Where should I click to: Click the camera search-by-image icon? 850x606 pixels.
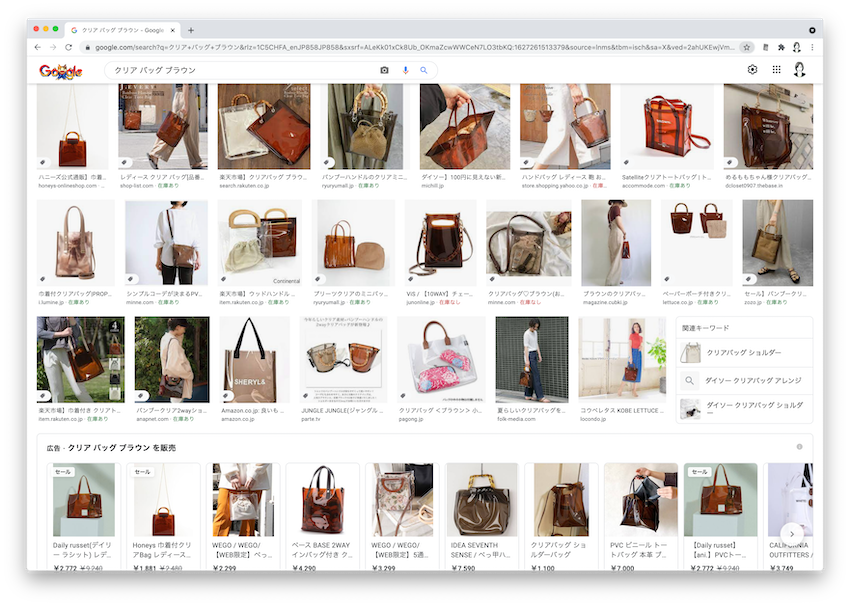point(384,70)
